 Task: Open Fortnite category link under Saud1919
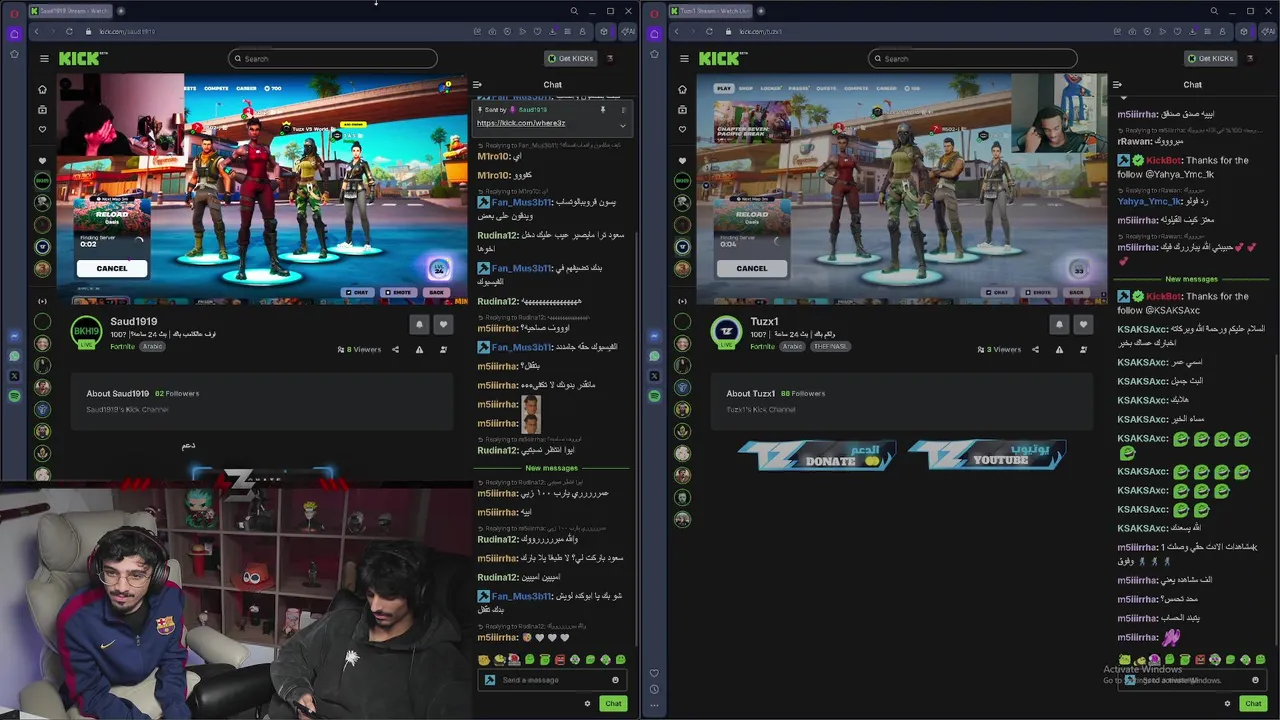[122, 346]
